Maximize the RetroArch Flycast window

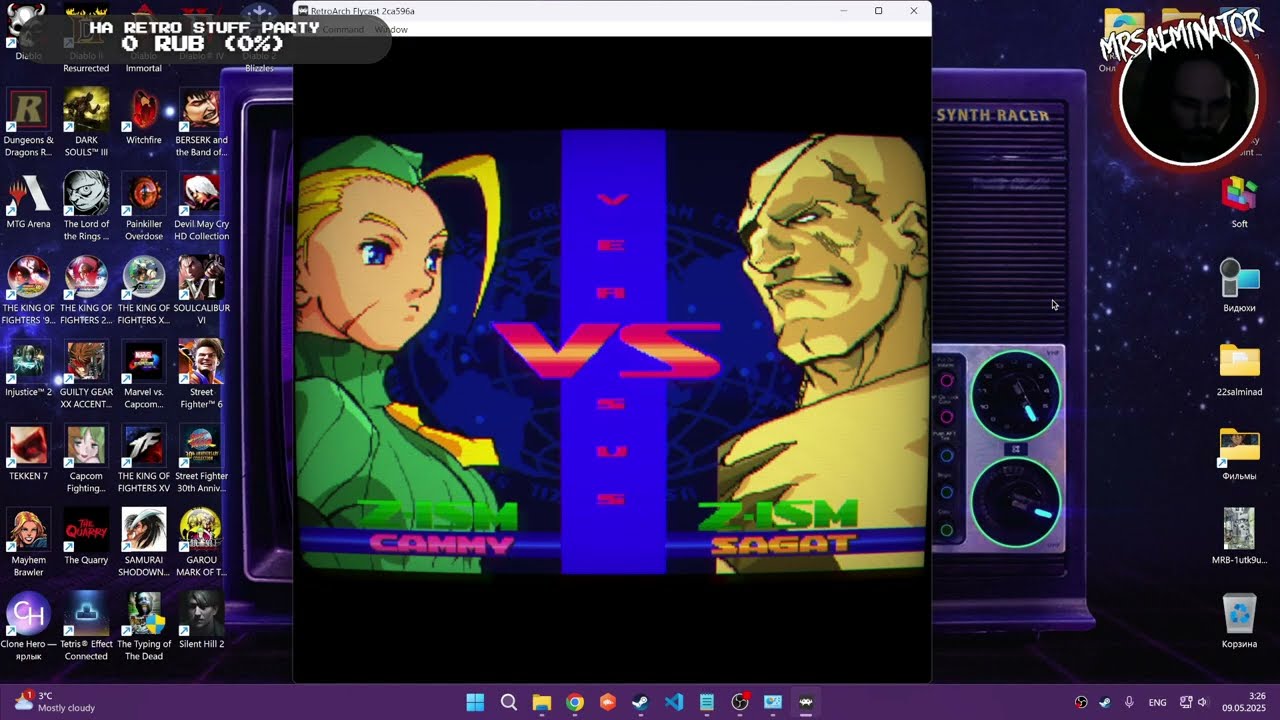[x=878, y=11]
